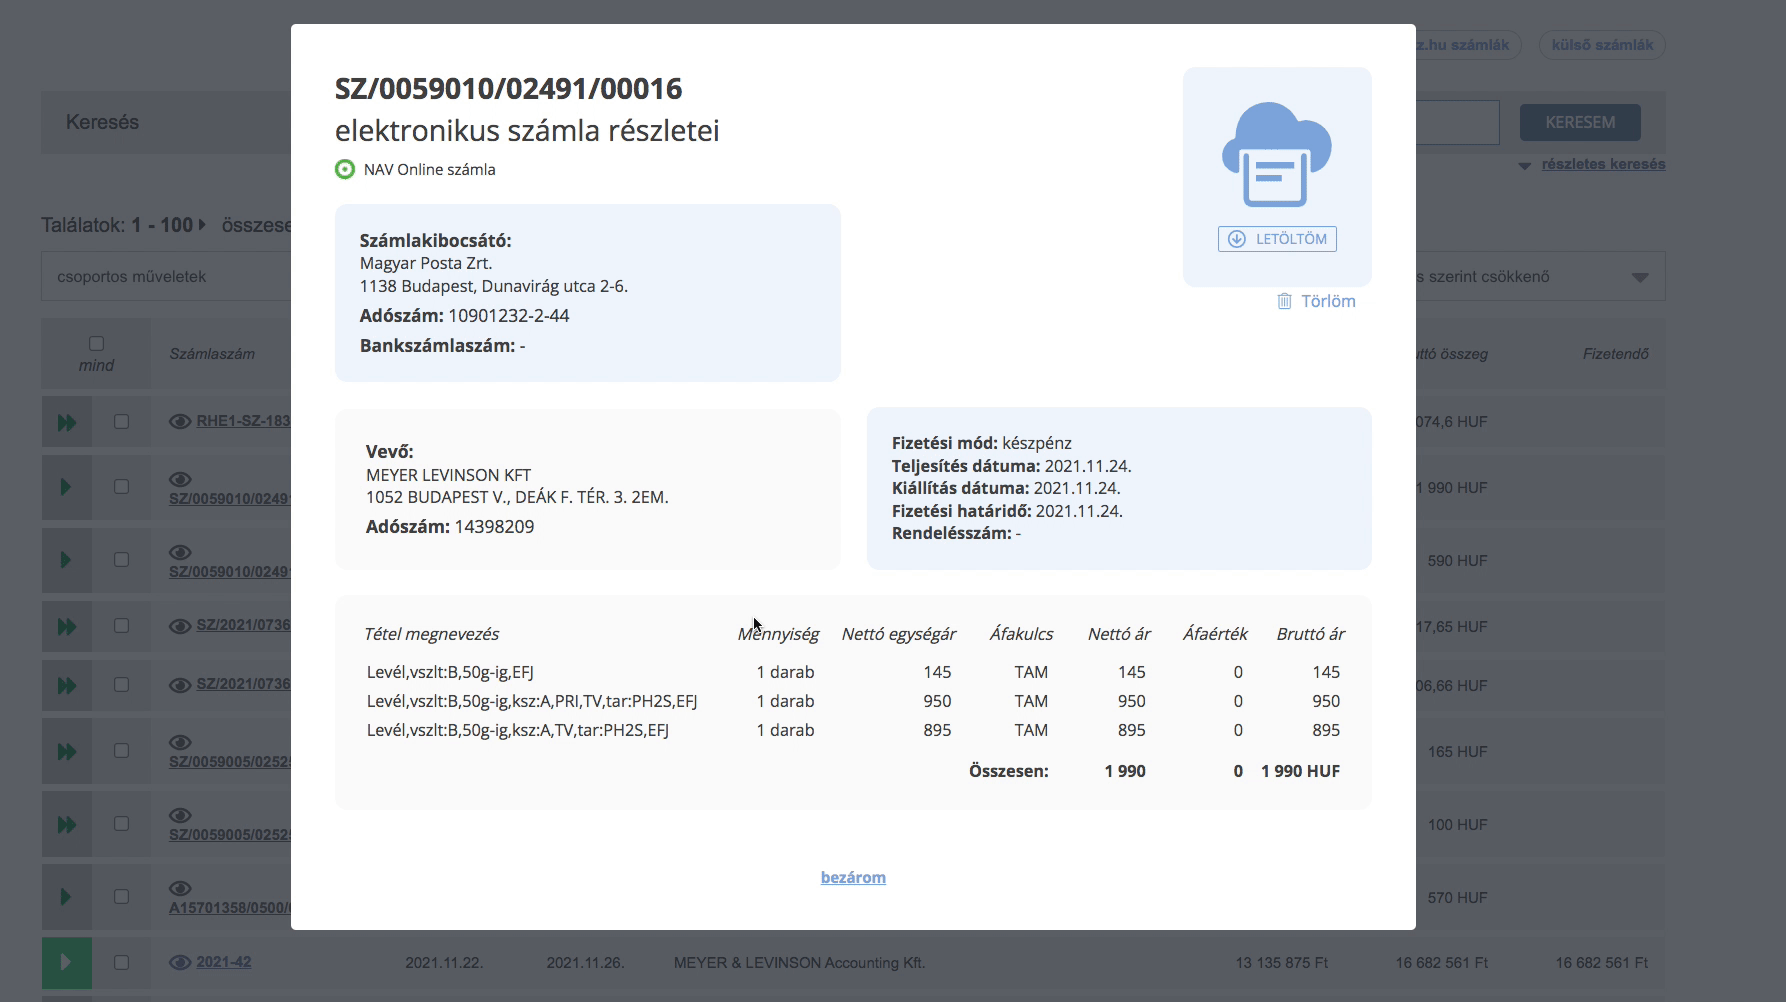Click arrow icon on the 1 990 HUF row
Viewport: 1786px width, 1002px height.
pyautogui.click(x=67, y=487)
